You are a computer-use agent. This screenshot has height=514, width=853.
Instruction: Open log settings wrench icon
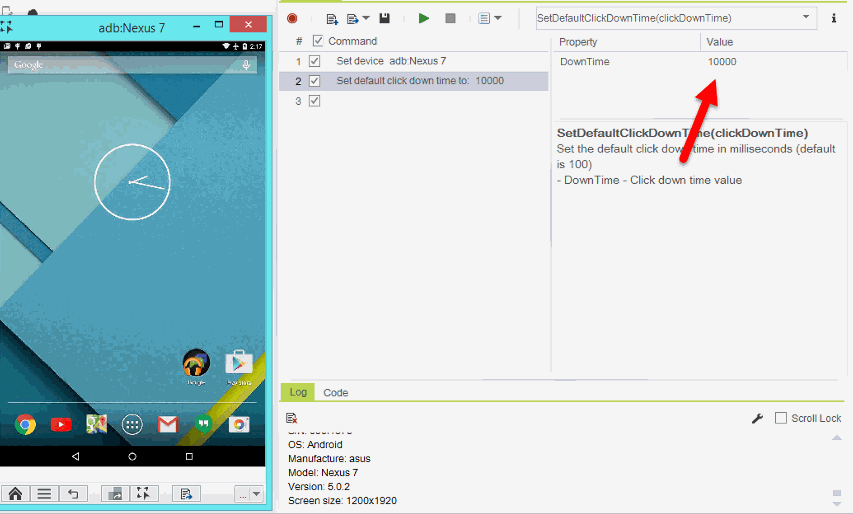tap(757, 418)
